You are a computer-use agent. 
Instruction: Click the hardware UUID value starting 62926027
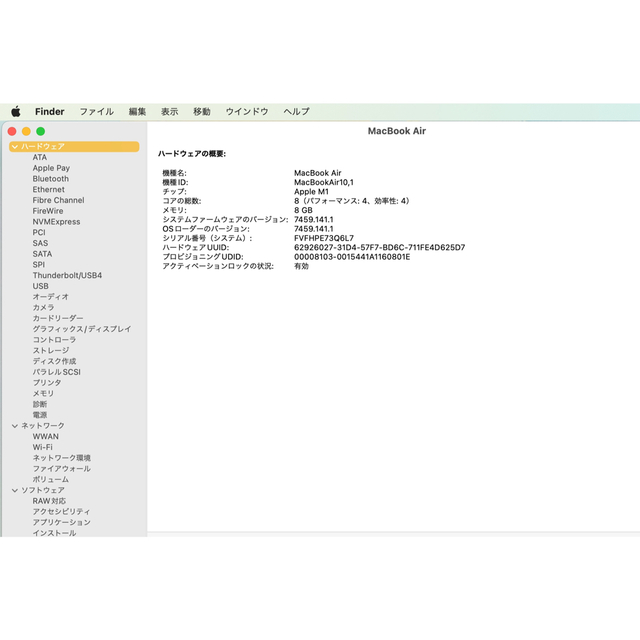click(380, 247)
